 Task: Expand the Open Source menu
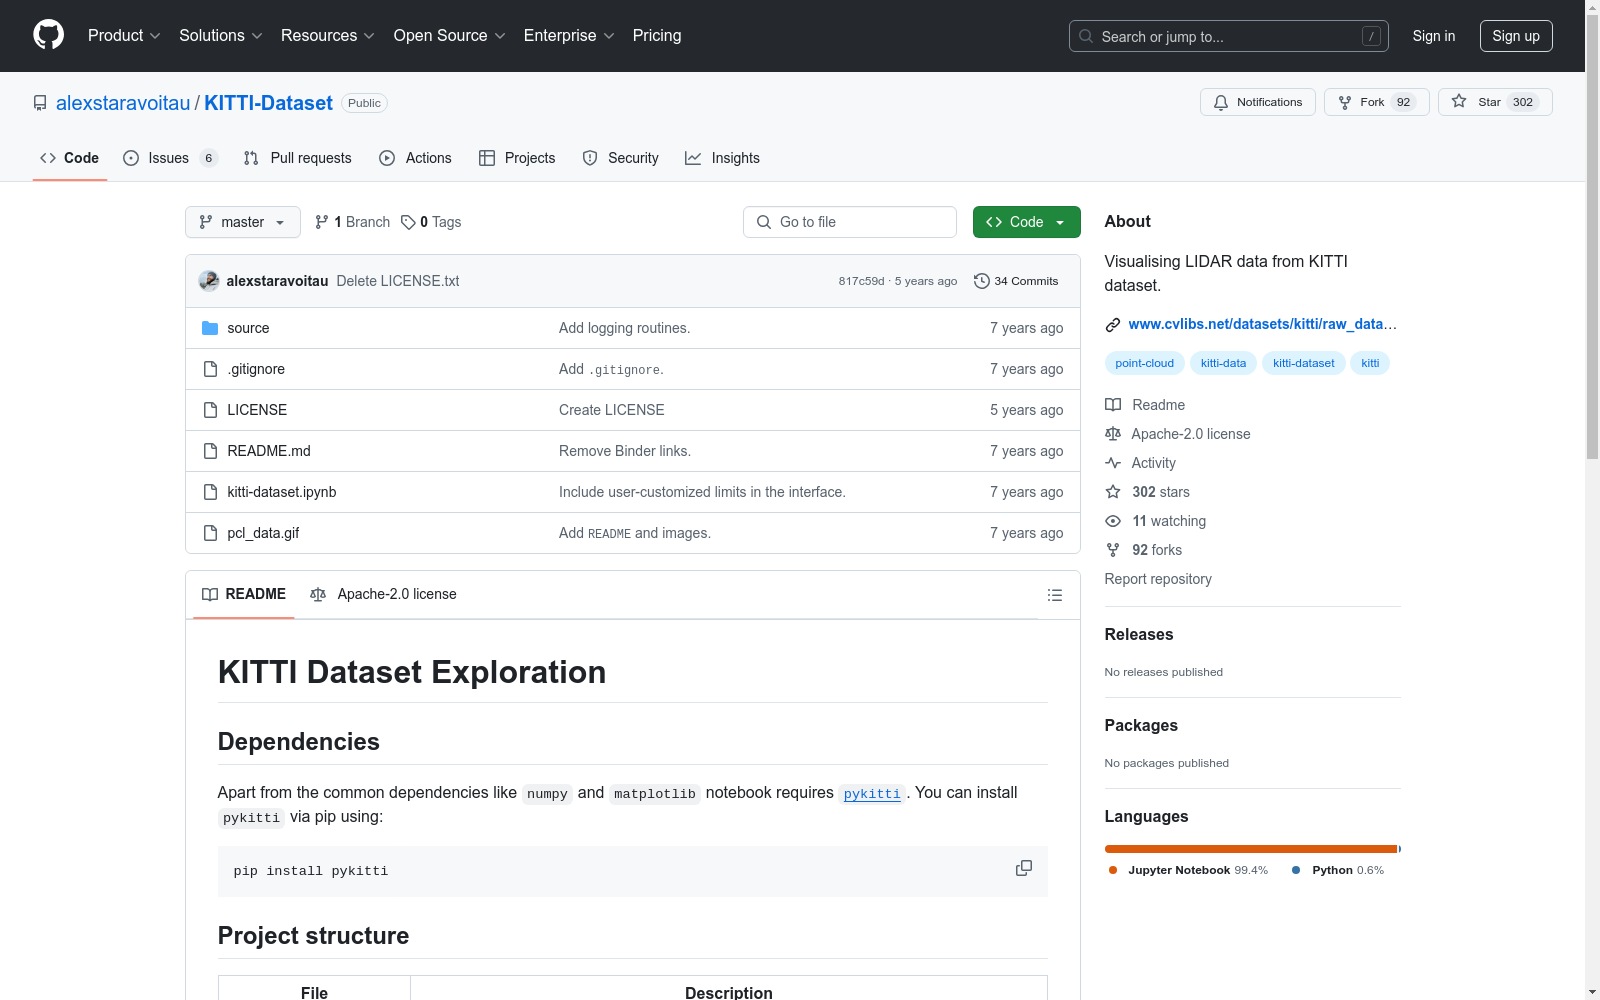click(x=450, y=36)
